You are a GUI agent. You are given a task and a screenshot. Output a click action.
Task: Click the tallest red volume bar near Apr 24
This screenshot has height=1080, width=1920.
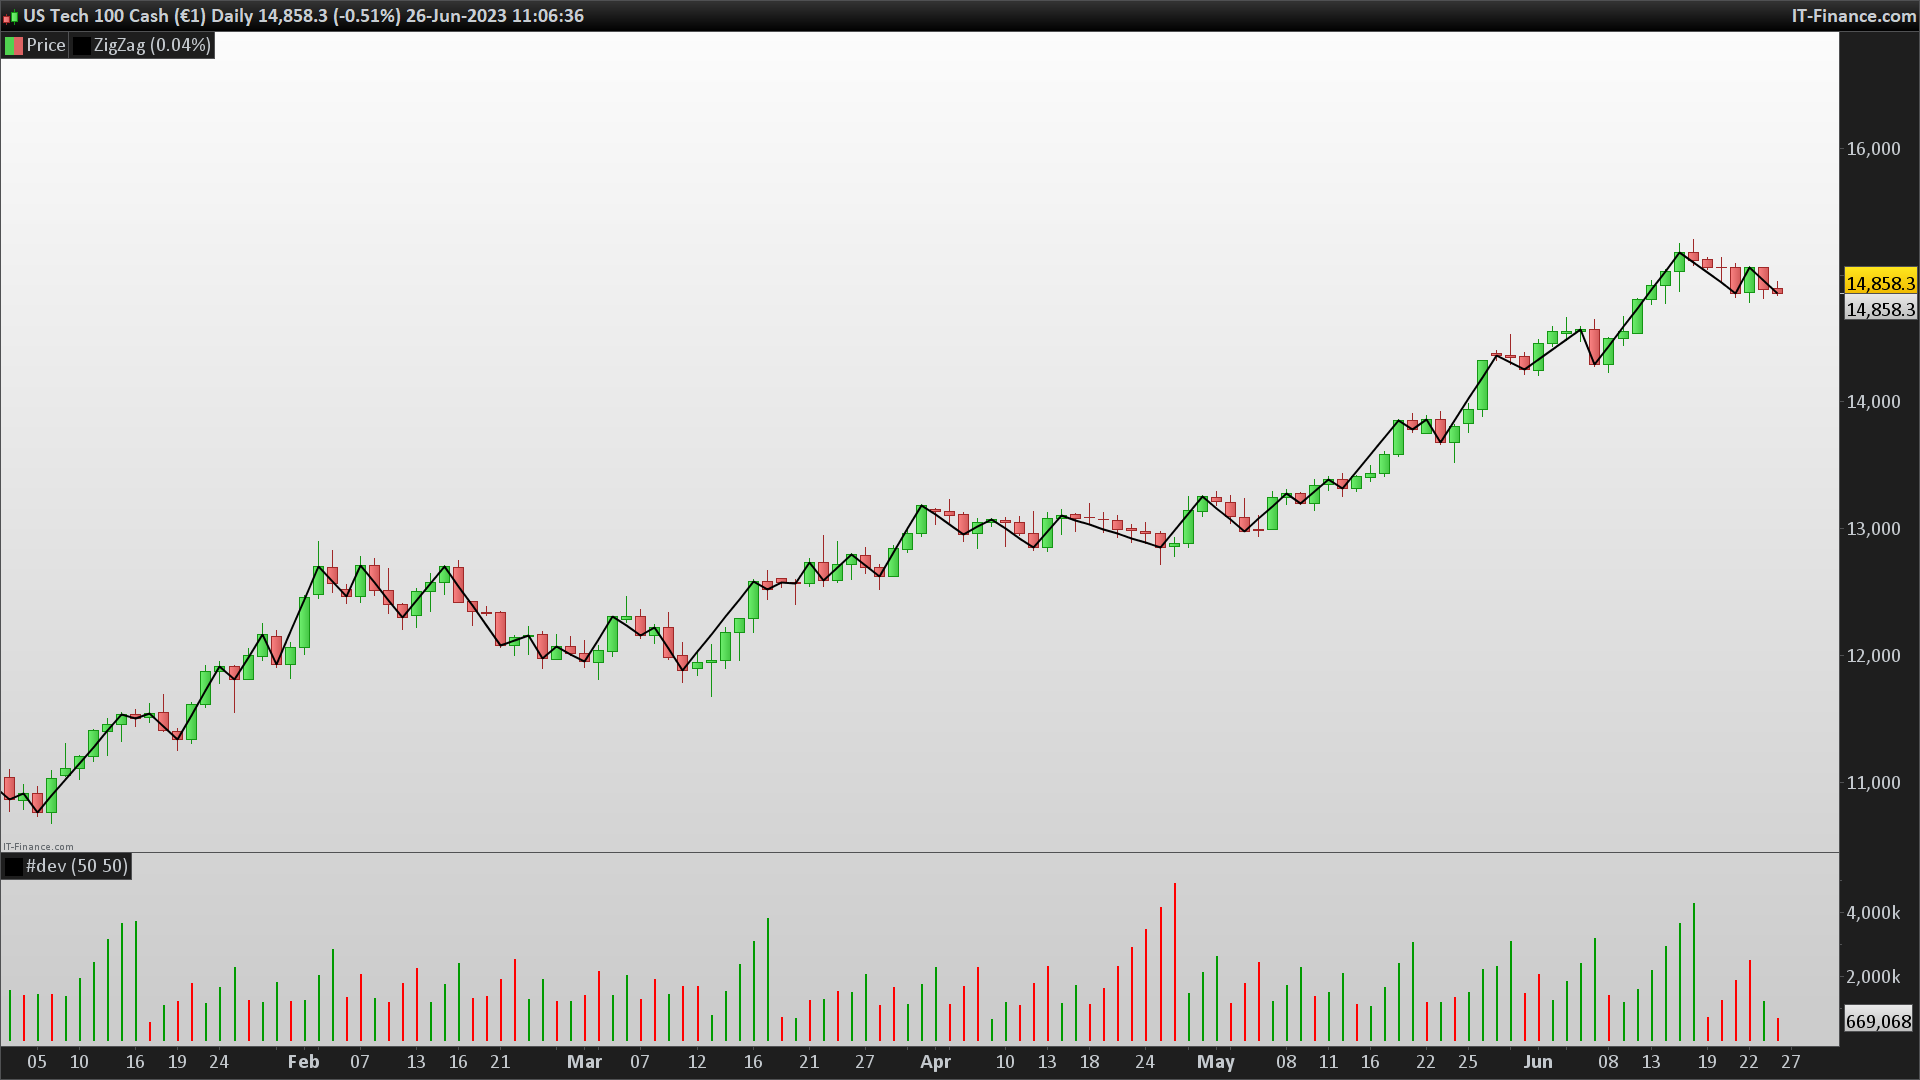click(1174, 960)
